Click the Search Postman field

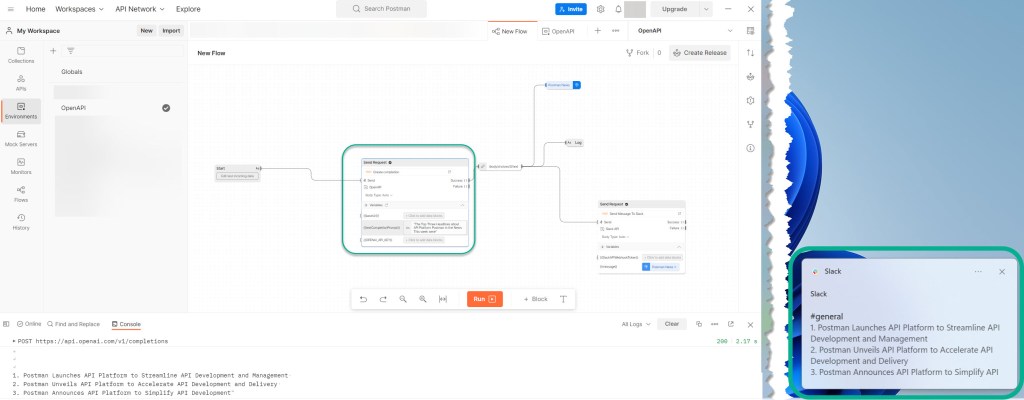[393, 9]
